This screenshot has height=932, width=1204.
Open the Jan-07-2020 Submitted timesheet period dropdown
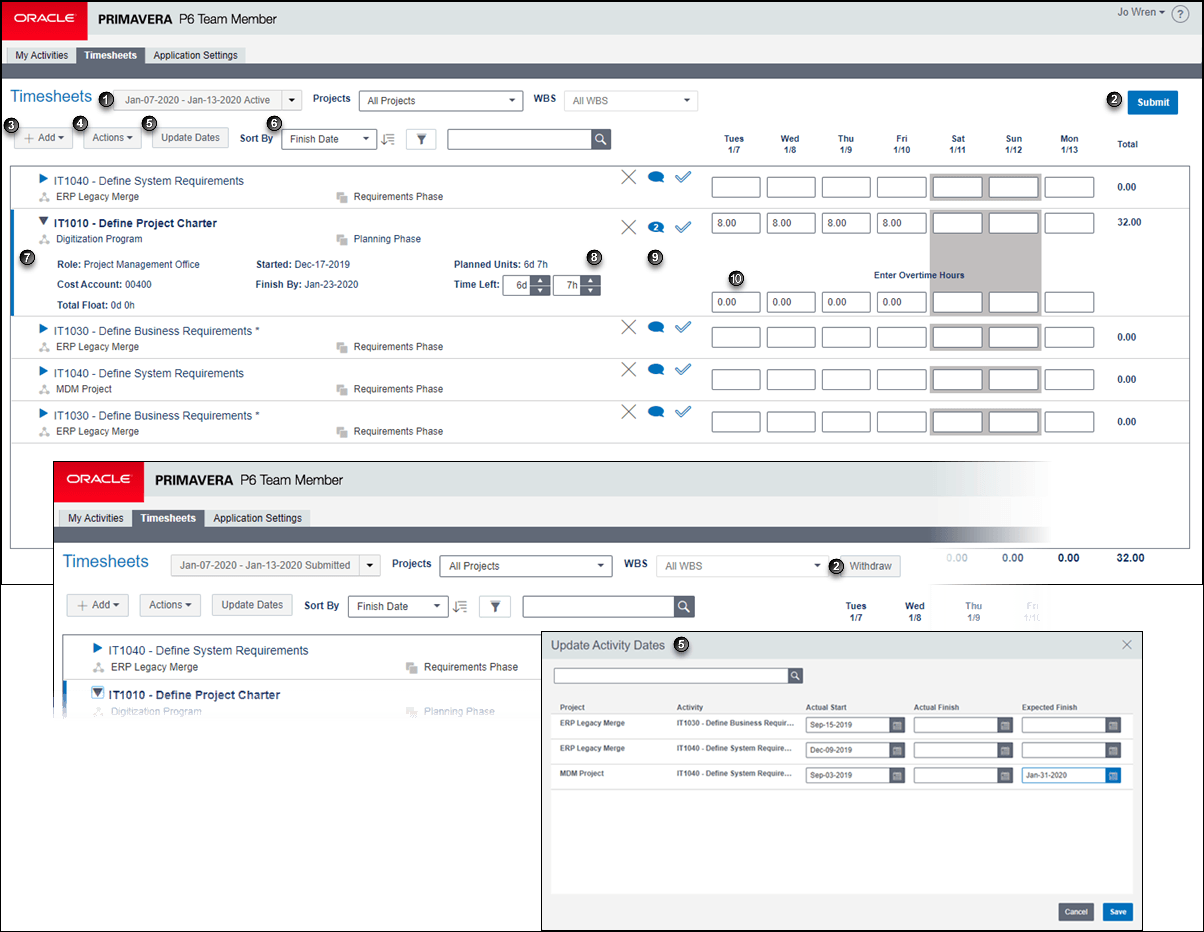[371, 565]
